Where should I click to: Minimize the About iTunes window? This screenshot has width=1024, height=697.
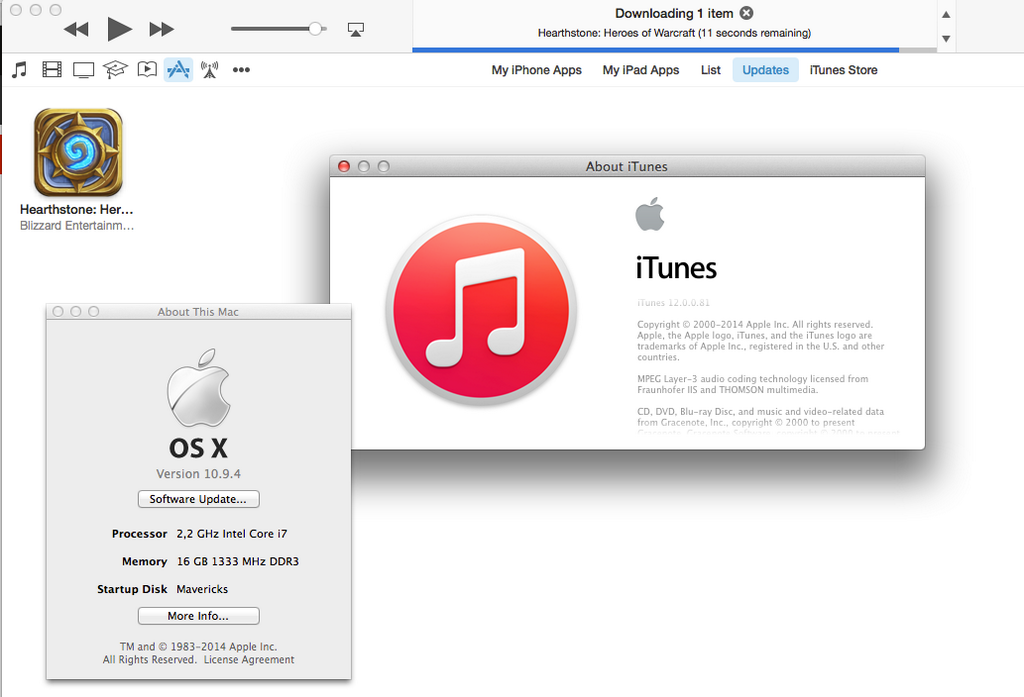pyautogui.click(x=364, y=167)
